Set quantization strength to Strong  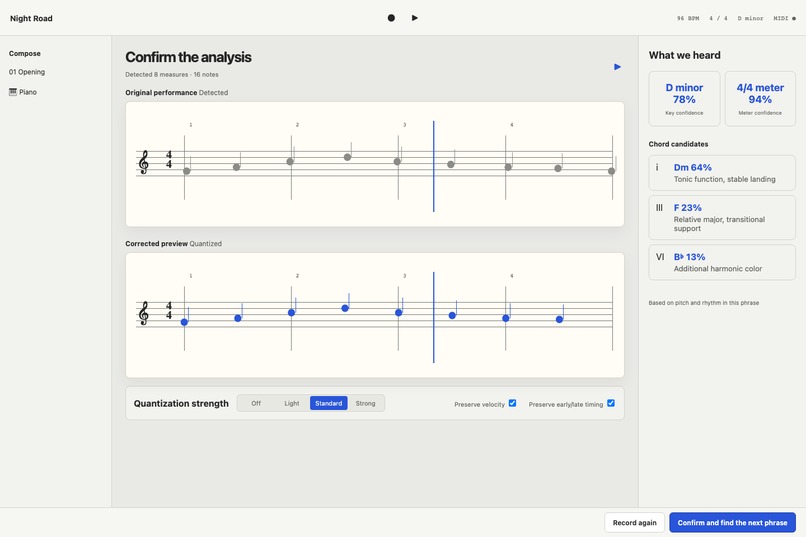pos(365,403)
